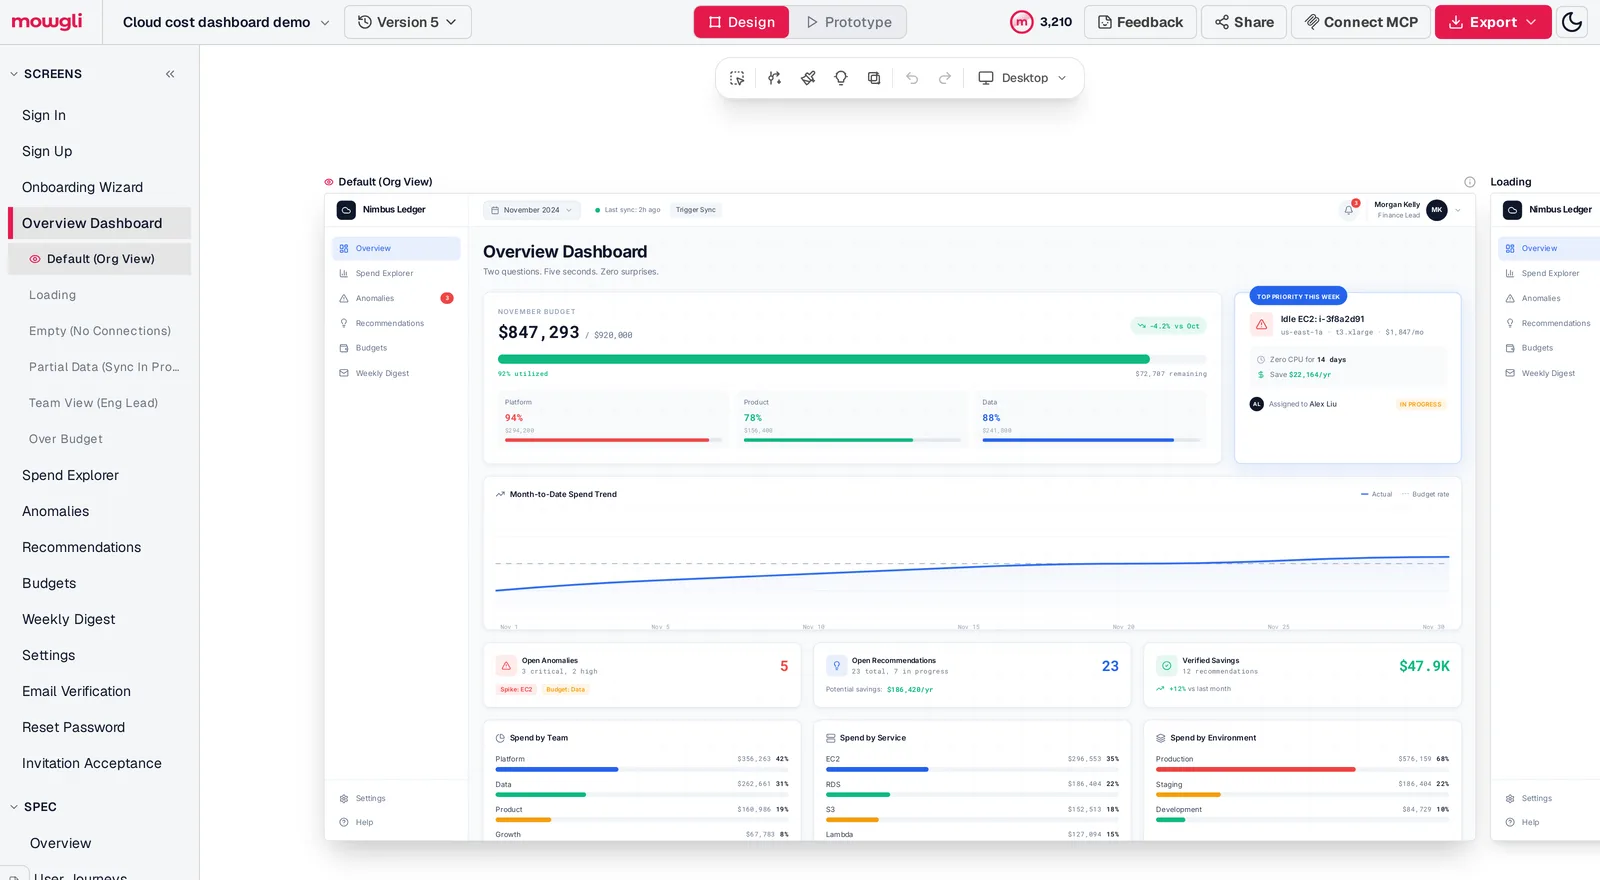
Task: Toggle dark mode moon icon
Action: point(1572,22)
